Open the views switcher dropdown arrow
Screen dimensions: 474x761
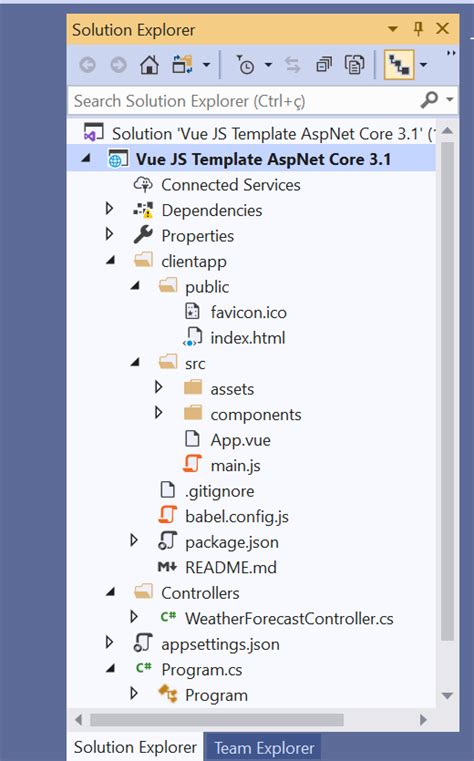click(x=206, y=65)
